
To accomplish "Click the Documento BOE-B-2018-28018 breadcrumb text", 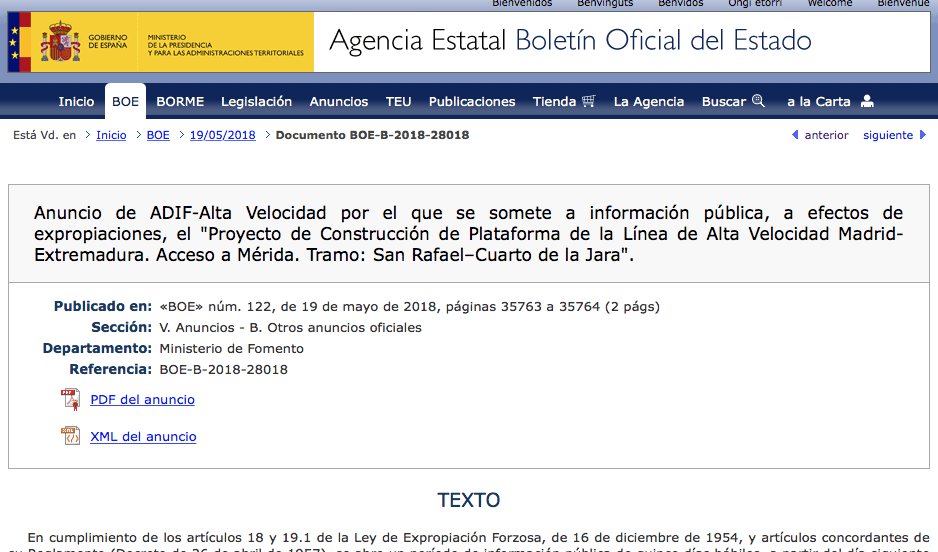I will [x=372, y=135].
